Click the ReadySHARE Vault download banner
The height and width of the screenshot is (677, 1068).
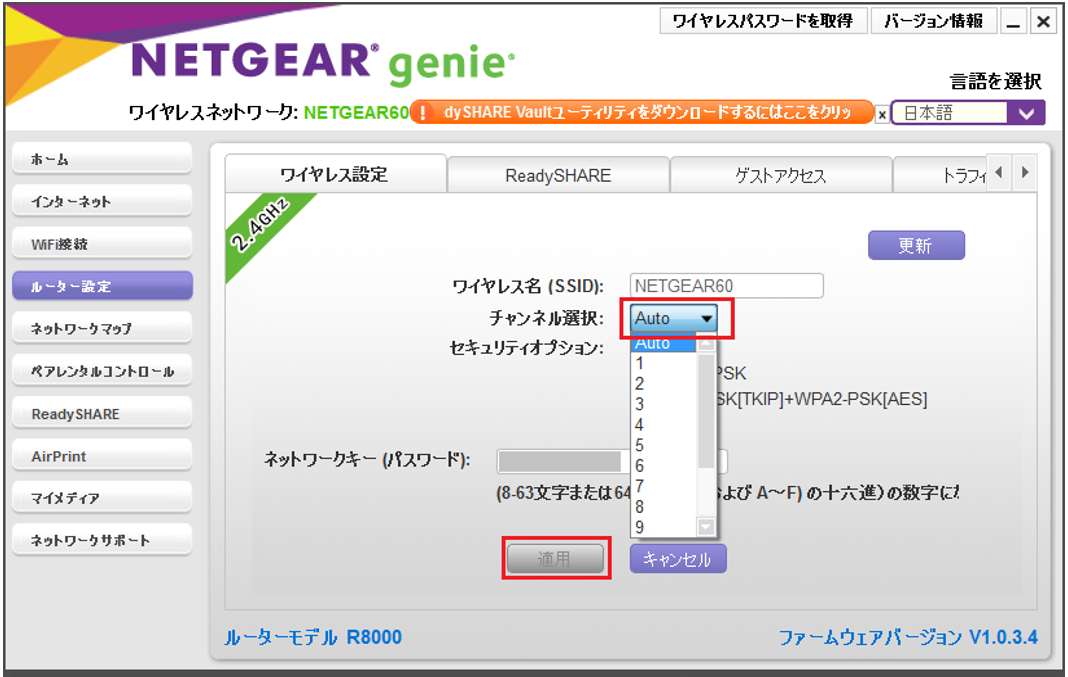pos(642,112)
